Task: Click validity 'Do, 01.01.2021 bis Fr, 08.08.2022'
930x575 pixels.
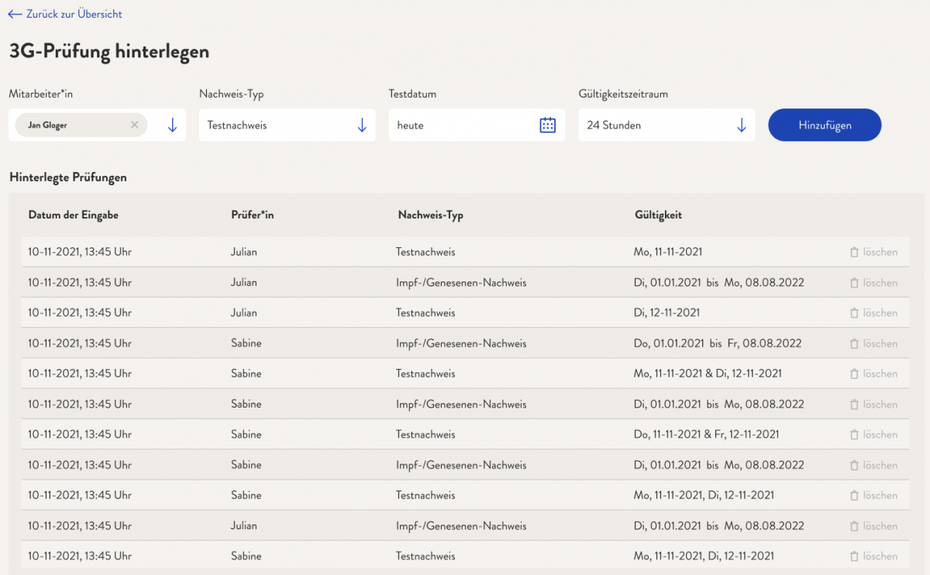Action: [718, 343]
